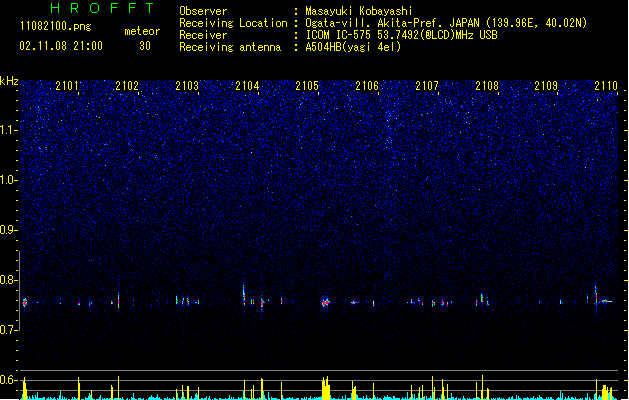Click the 2103 time marker

187,86
